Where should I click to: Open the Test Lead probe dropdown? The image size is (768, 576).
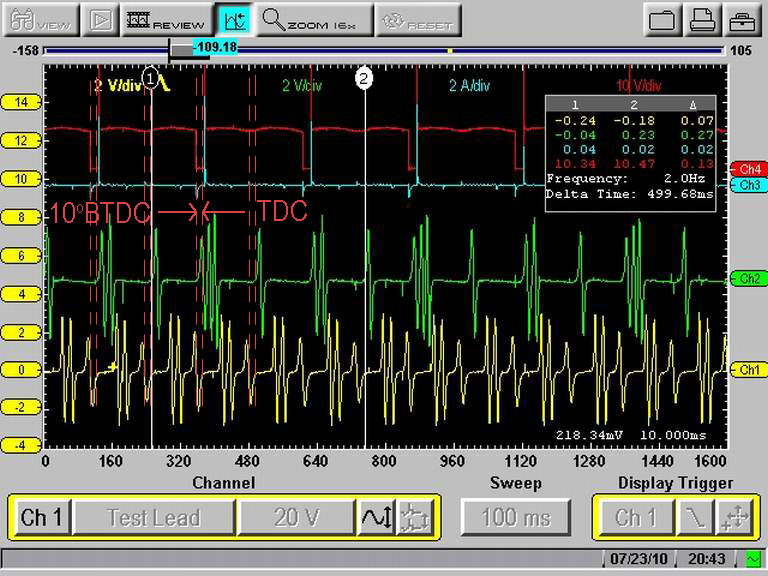[154, 517]
